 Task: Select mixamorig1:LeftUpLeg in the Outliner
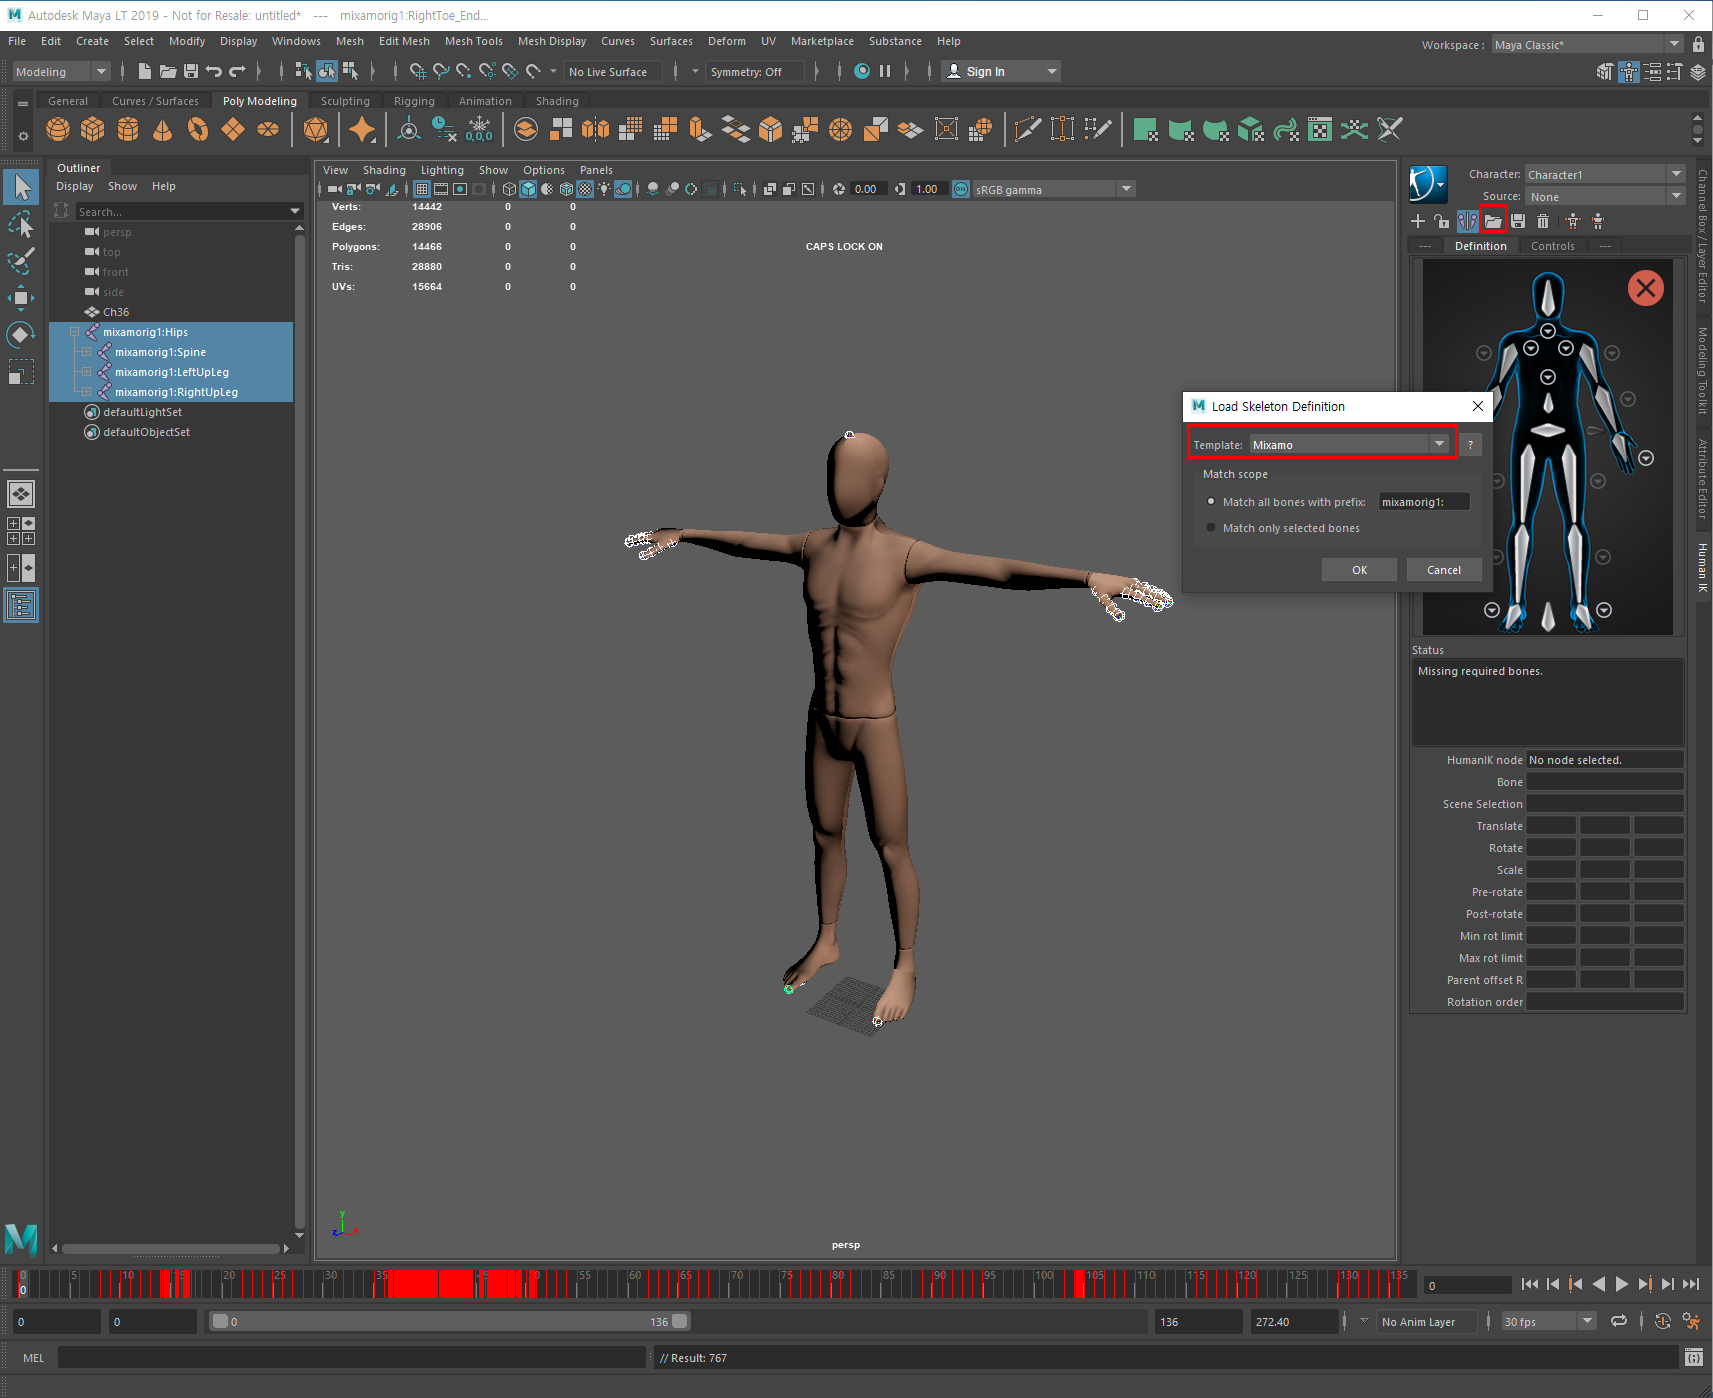(171, 372)
